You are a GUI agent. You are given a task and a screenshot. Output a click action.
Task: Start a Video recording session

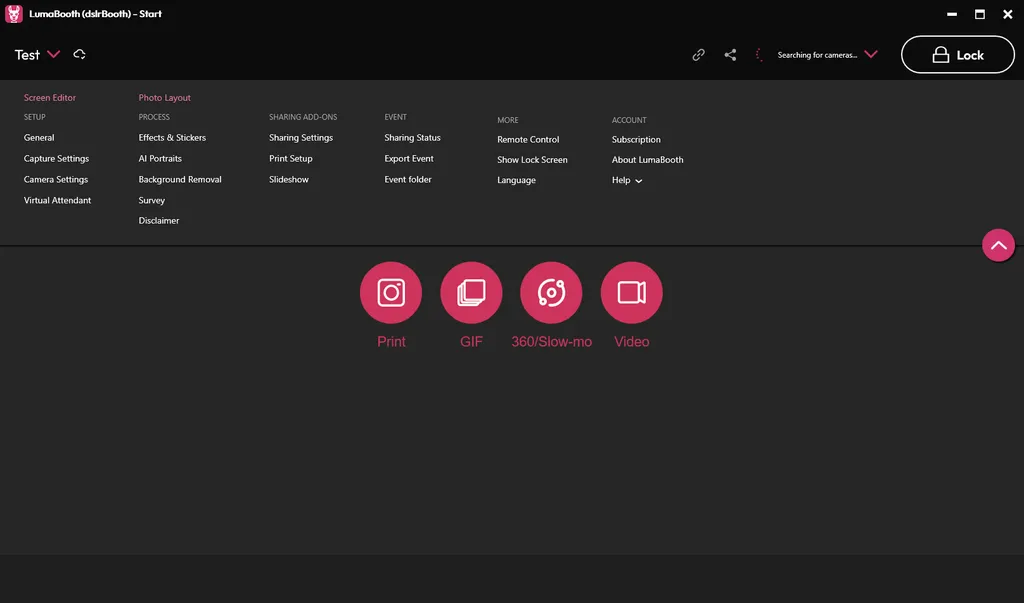(x=632, y=293)
